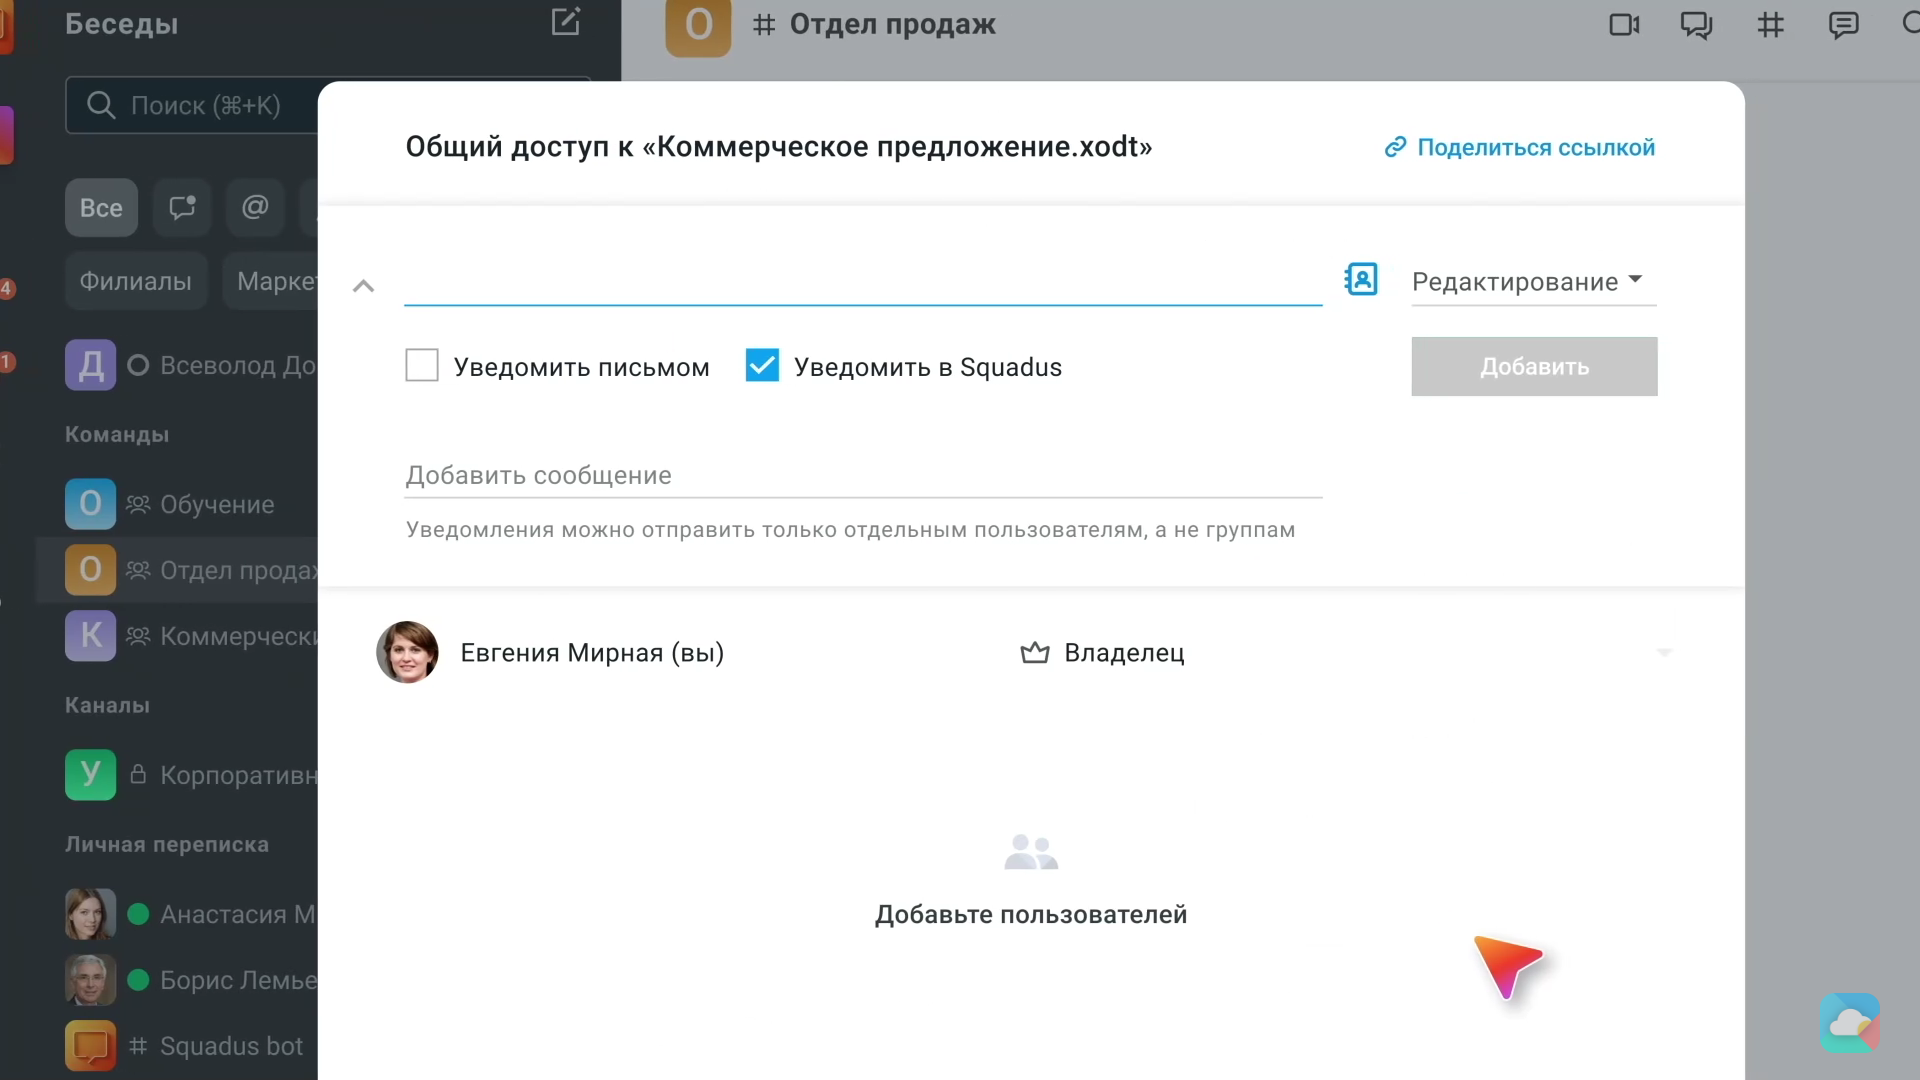Click the Каналы section heading
1920x1080 pixels.
click(107, 705)
